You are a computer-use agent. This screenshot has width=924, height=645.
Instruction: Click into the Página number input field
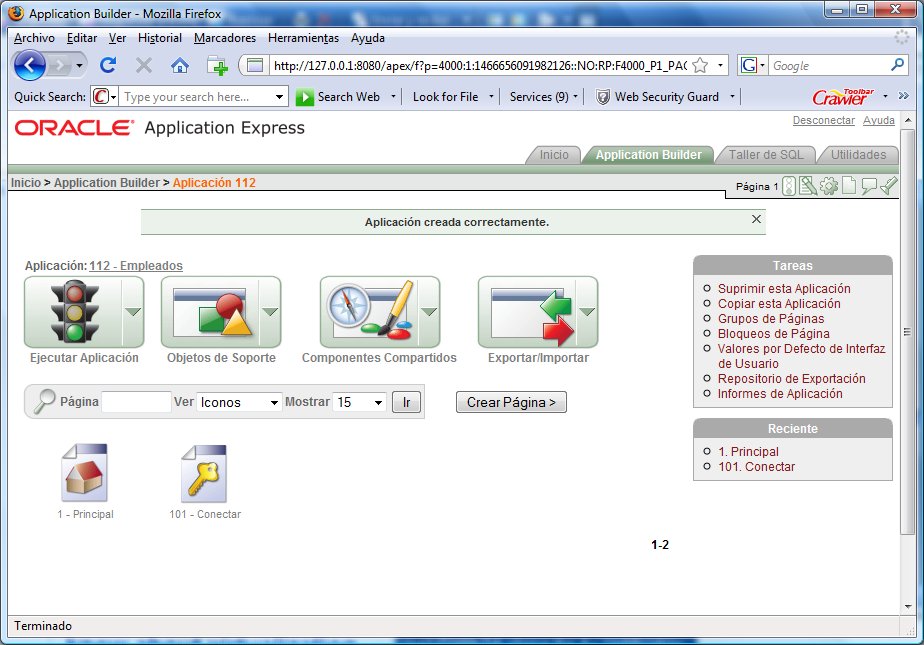point(136,402)
